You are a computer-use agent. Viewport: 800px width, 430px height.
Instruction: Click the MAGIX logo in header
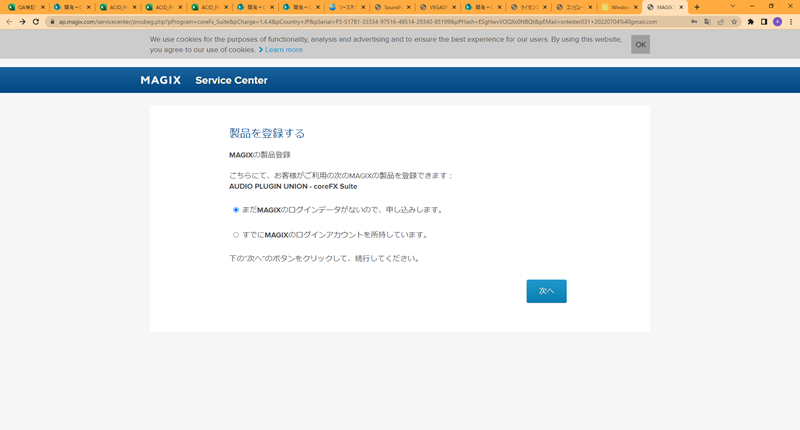(161, 80)
